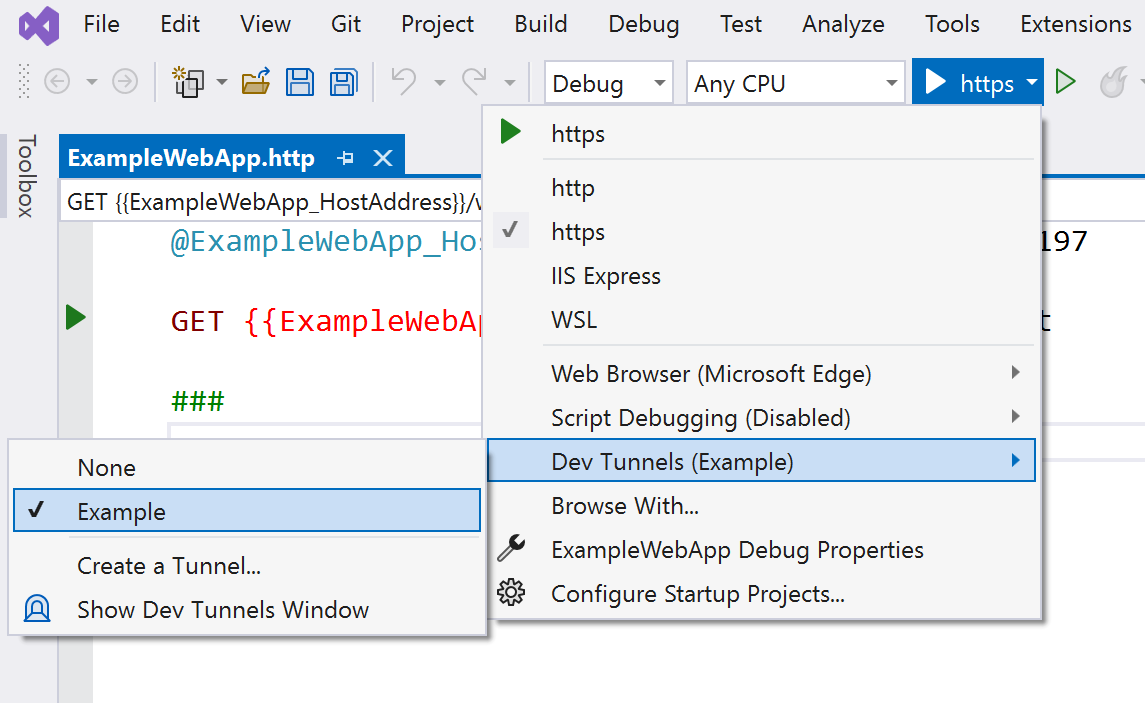The height and width of the screenshot is (703, 1145).
Task: Open the File menu
Action: 102,24
